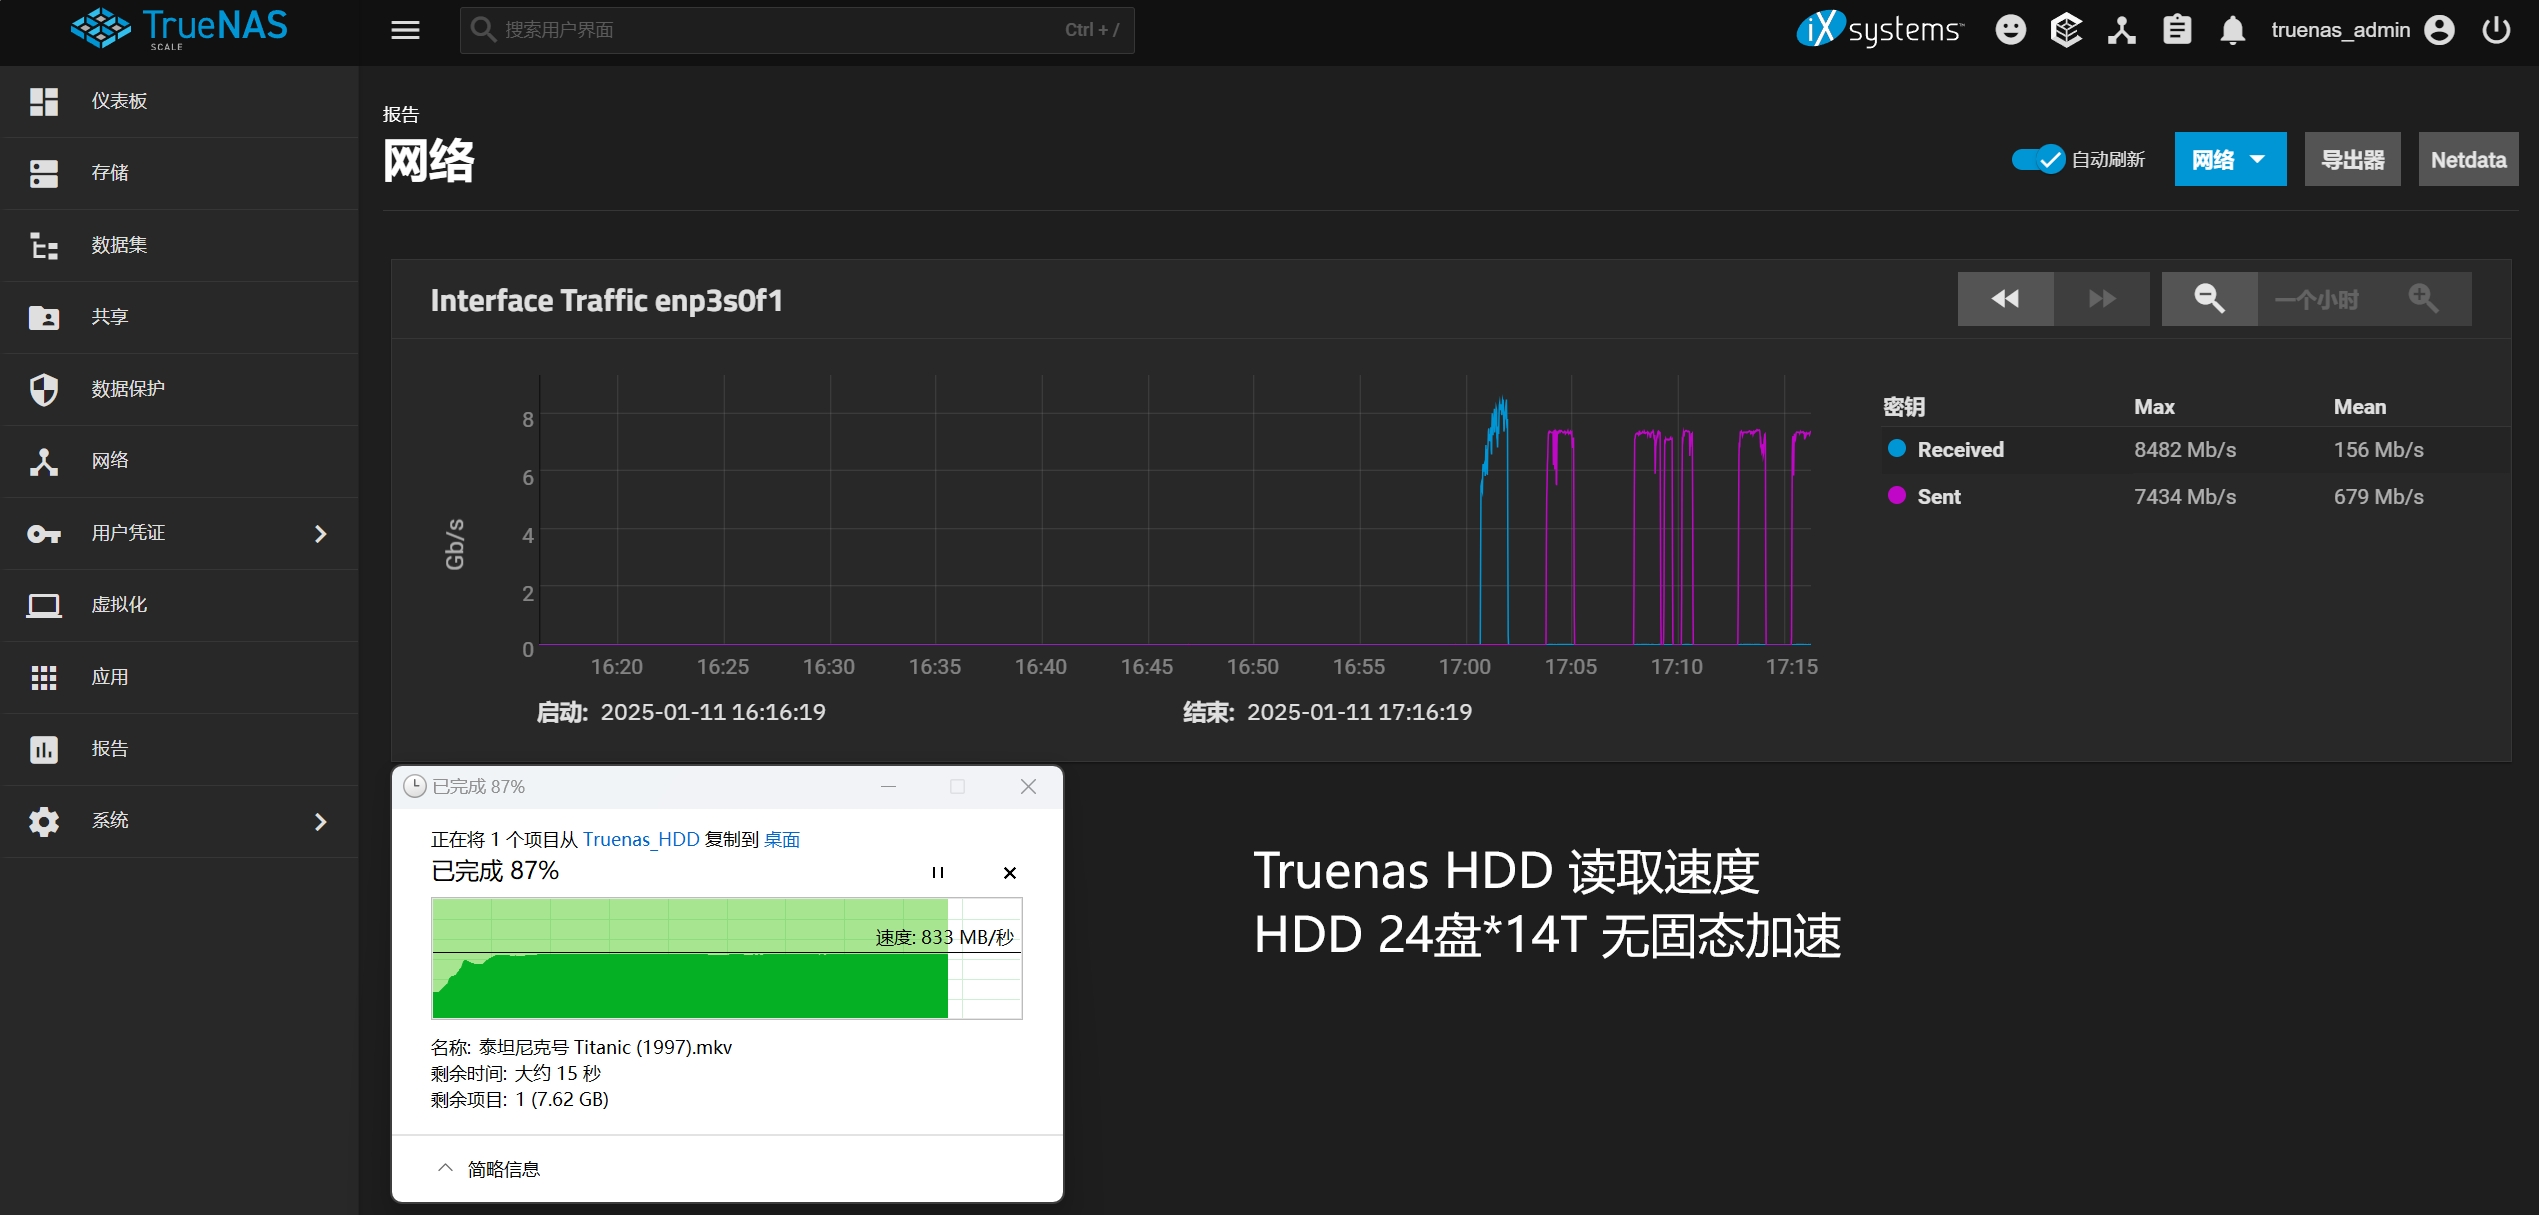2539x1215 pixels.
Task: Click the 数据保护 shield icon
Action: click(43, 389)
